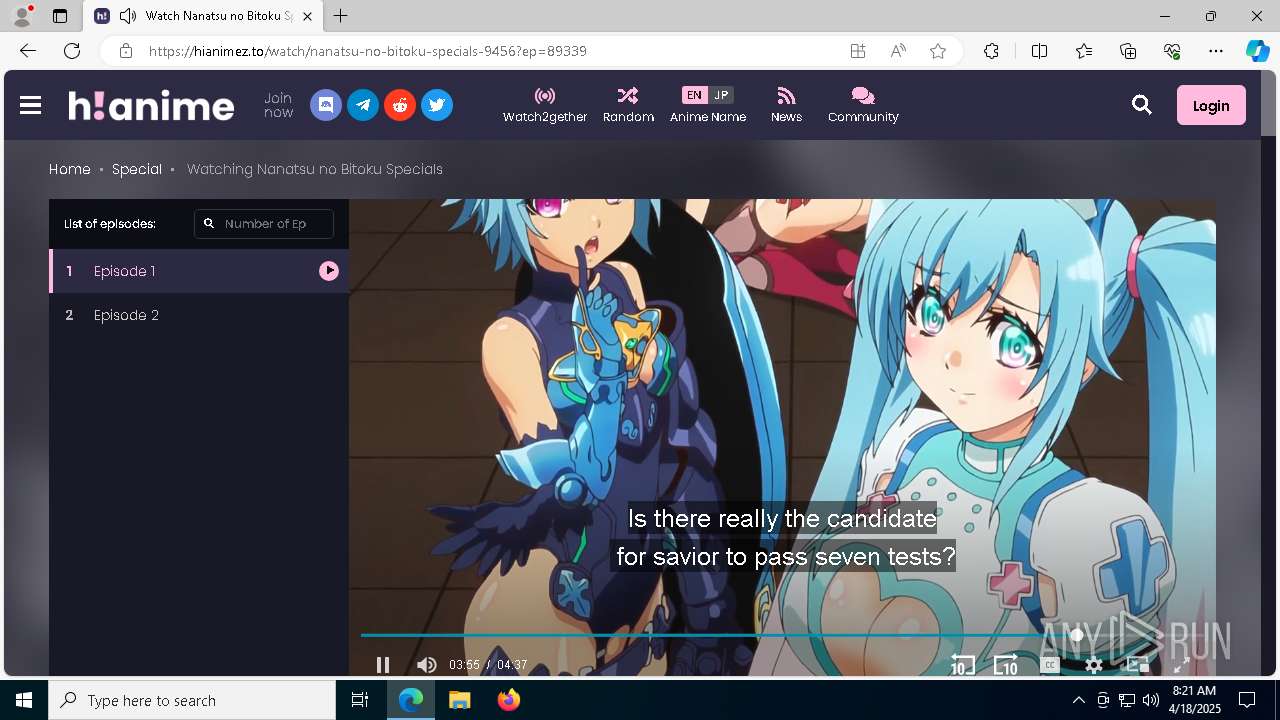
Task: Rewind video 10 seconds
Action: (962, 665)
